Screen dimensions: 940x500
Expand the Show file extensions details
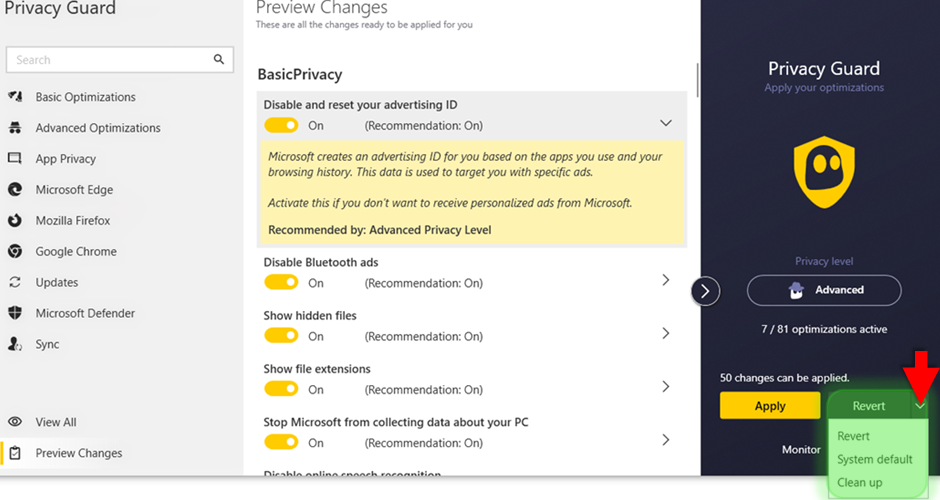[x=665, y=387]
